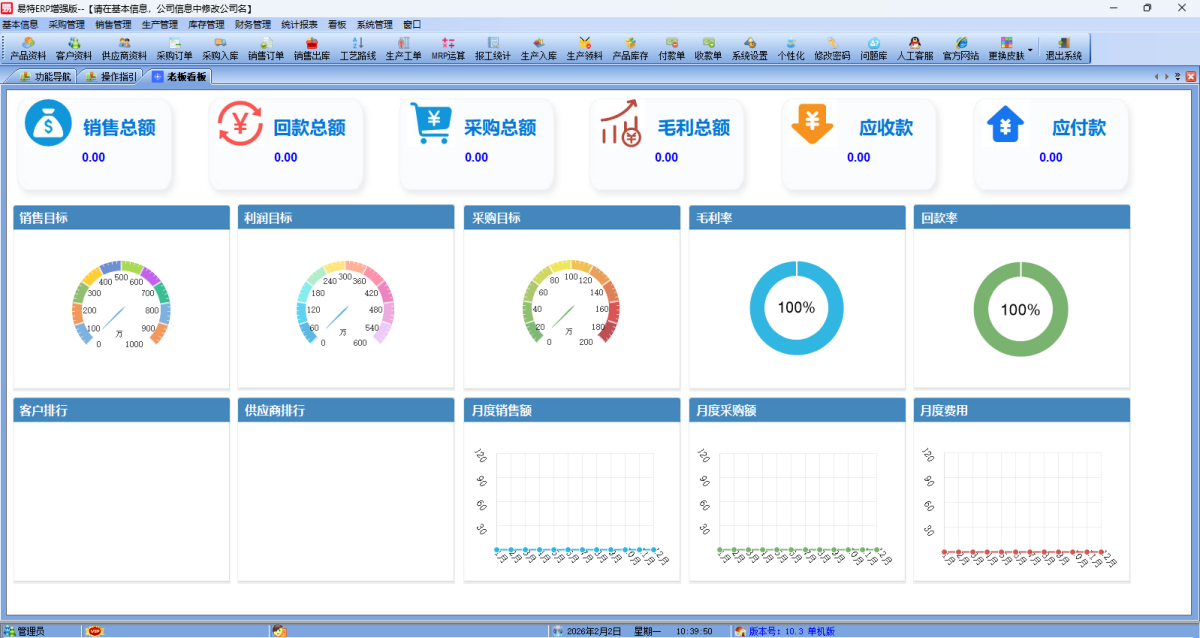
Task: Switch to the 功能导航 tab
Action: click(45, 76)
